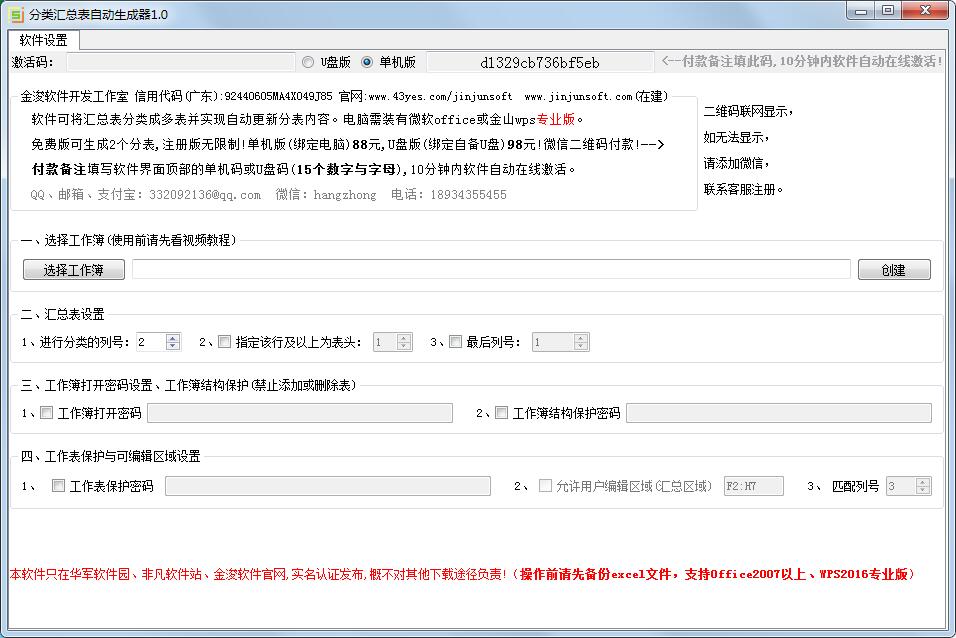Open the 软件设置 tab

tap(43, 40)
